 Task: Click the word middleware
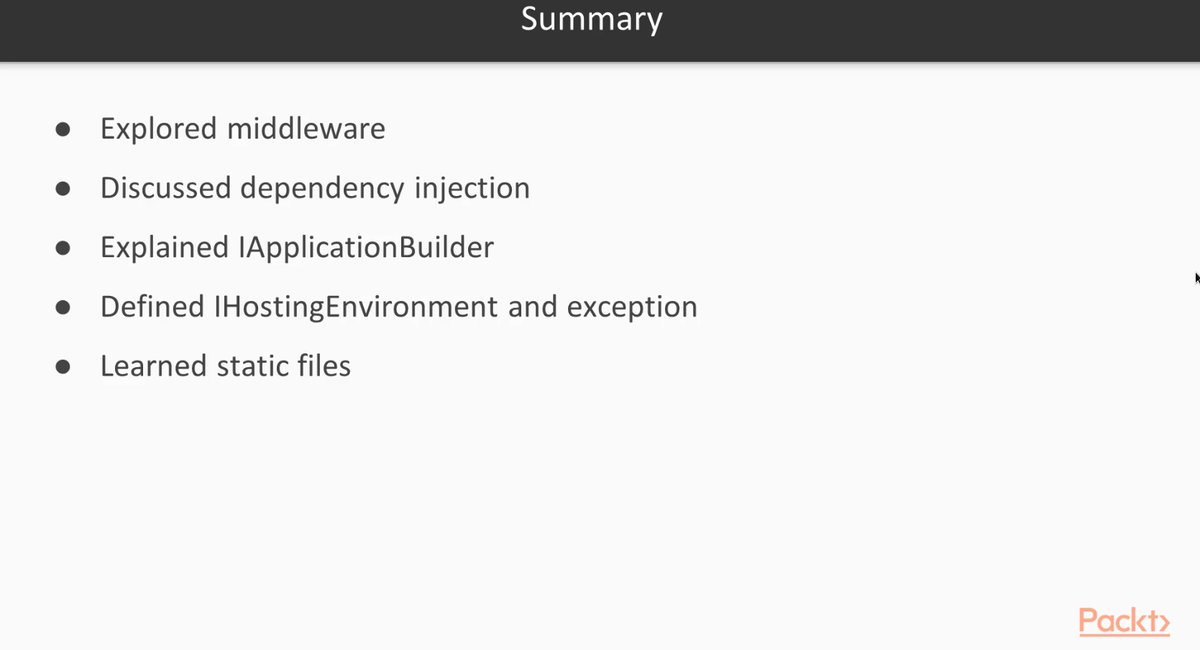[x=306, y=129]
